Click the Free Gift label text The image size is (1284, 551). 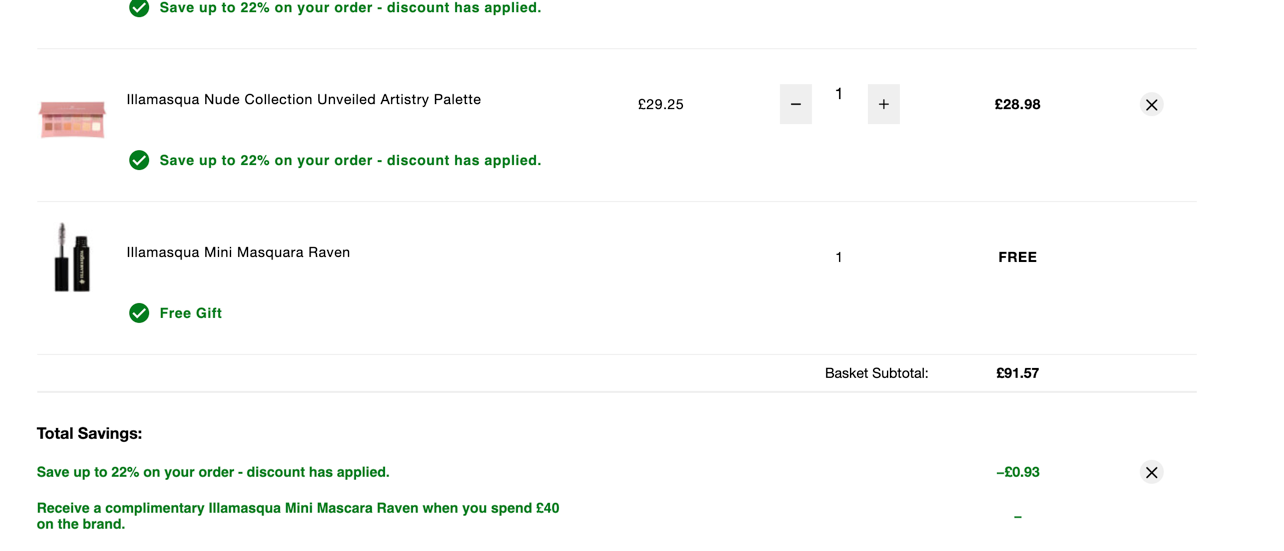(191, 313)
